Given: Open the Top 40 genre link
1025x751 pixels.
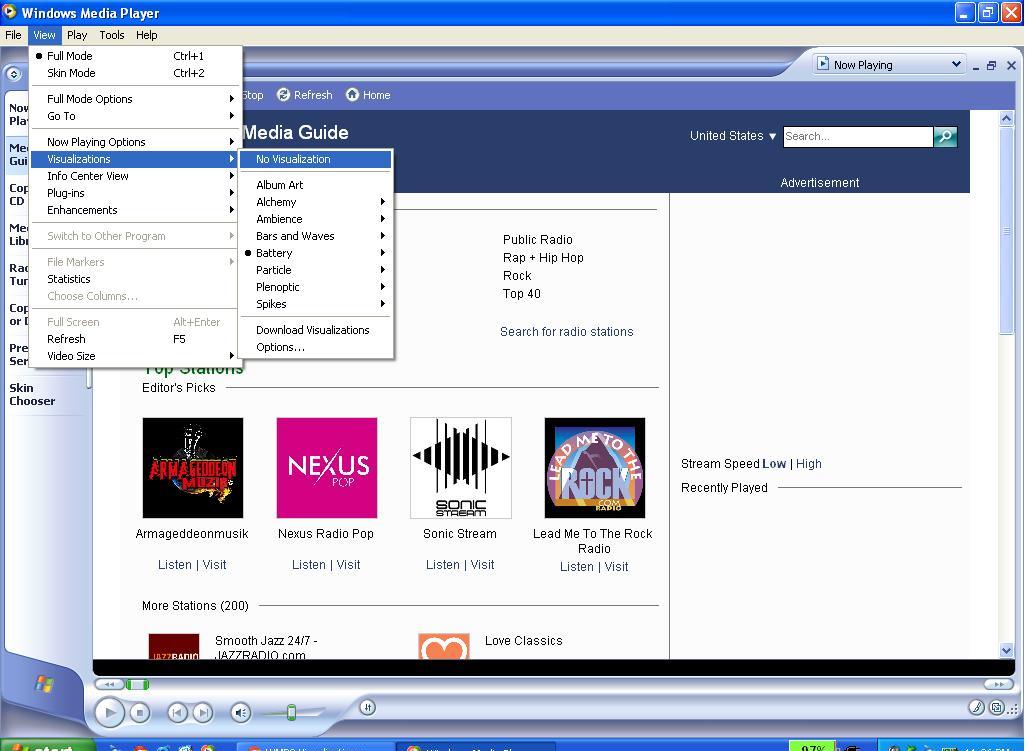Looking at the screenshot, I should coord(522,294).
